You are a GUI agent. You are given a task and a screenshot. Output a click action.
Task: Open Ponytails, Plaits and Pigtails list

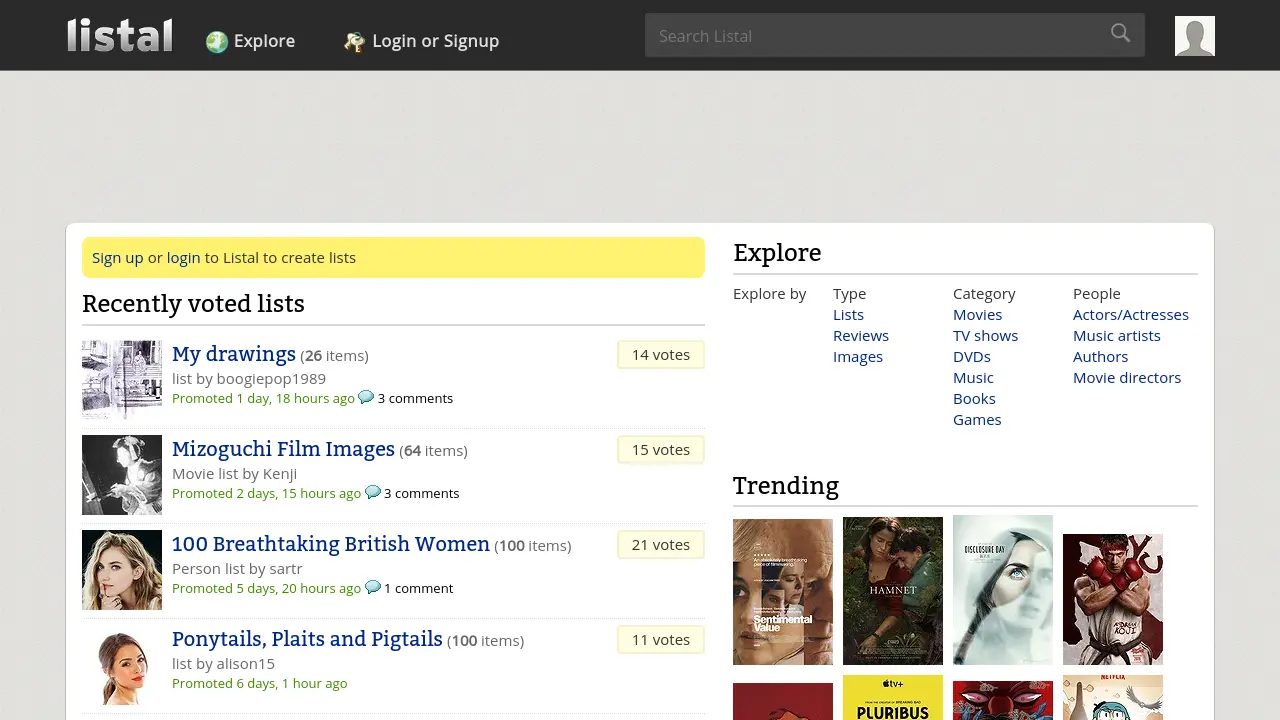point(307,639)
